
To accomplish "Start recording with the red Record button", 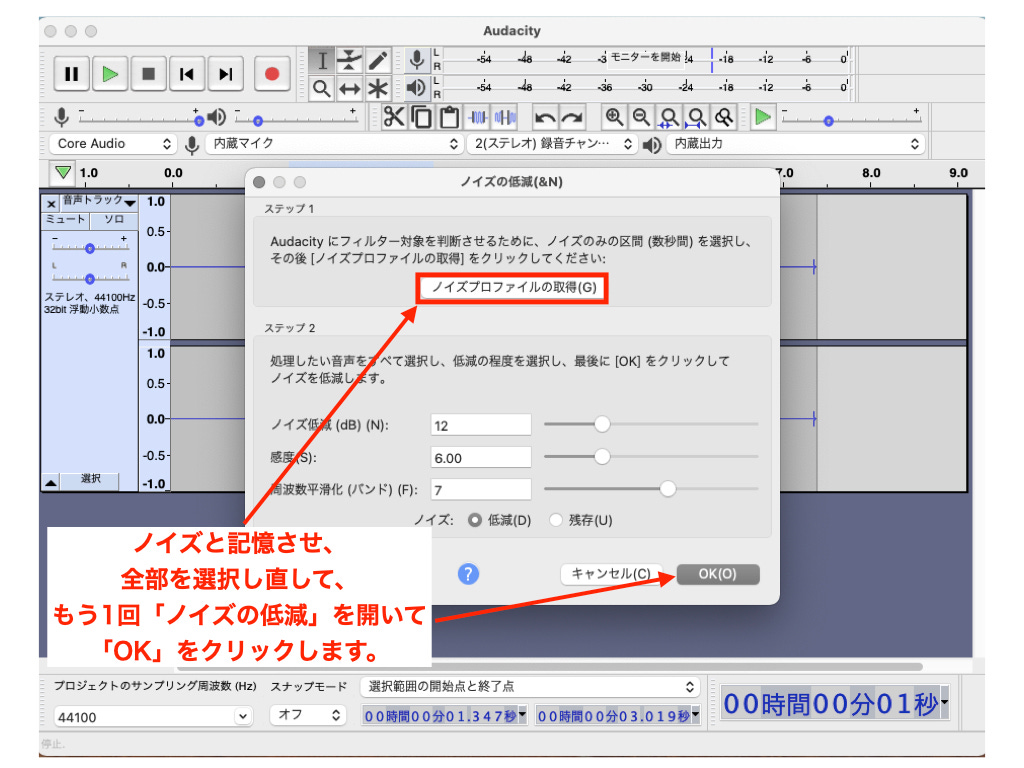I will 272,74.
